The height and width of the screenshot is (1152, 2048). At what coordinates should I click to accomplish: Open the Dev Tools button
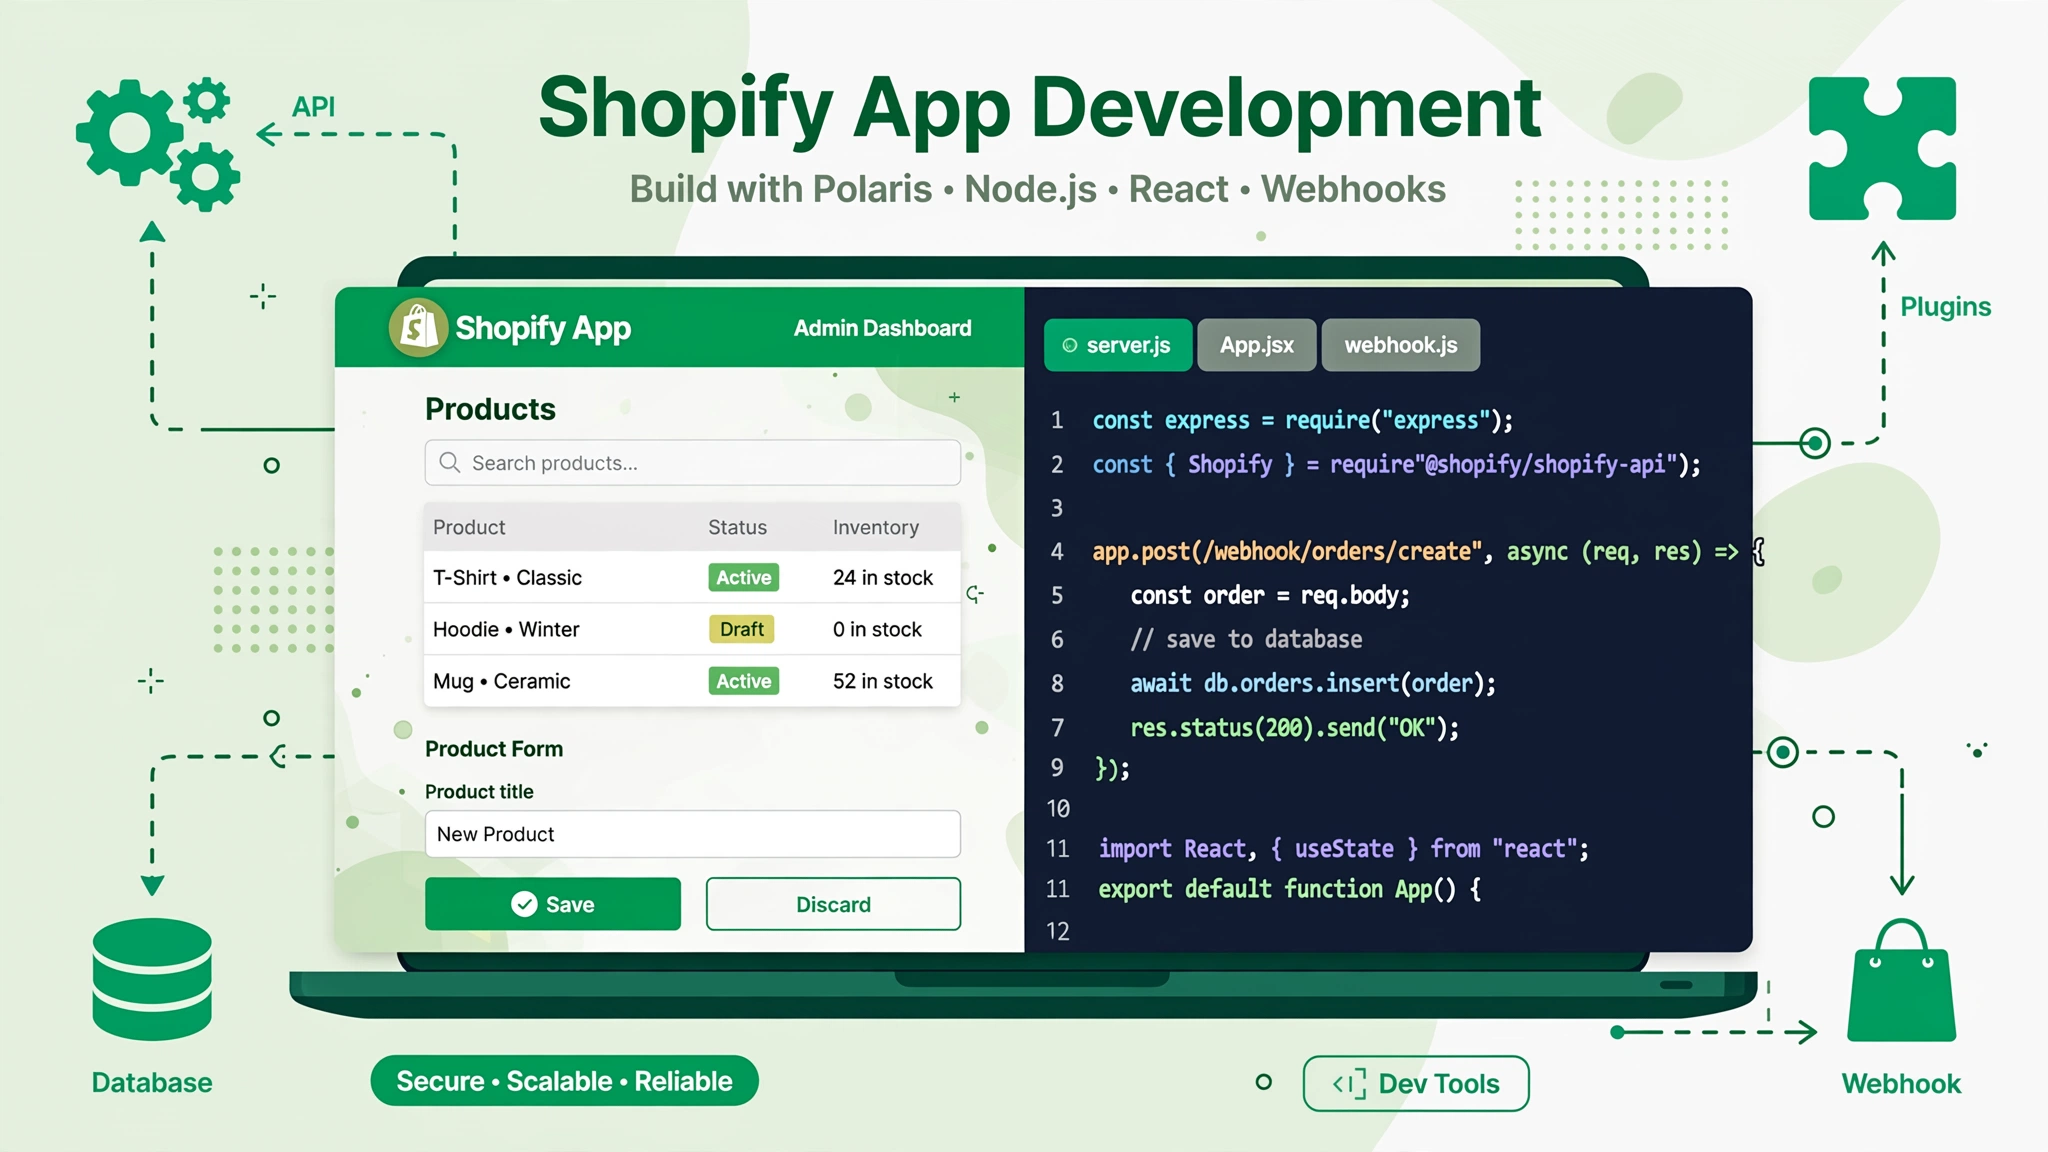coord(1416,1083)
